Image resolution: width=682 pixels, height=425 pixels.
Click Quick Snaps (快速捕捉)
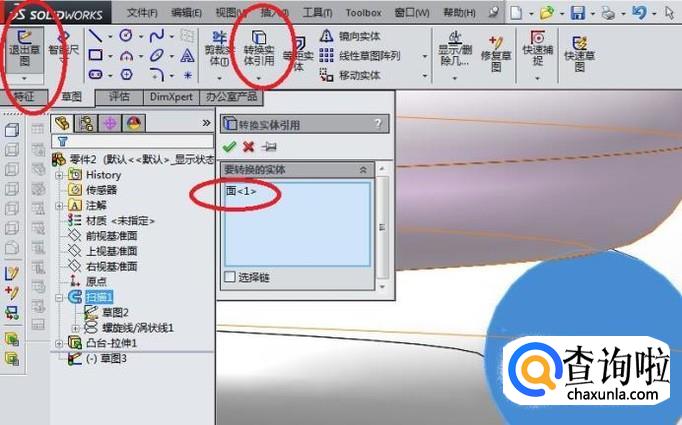(538, 48)
